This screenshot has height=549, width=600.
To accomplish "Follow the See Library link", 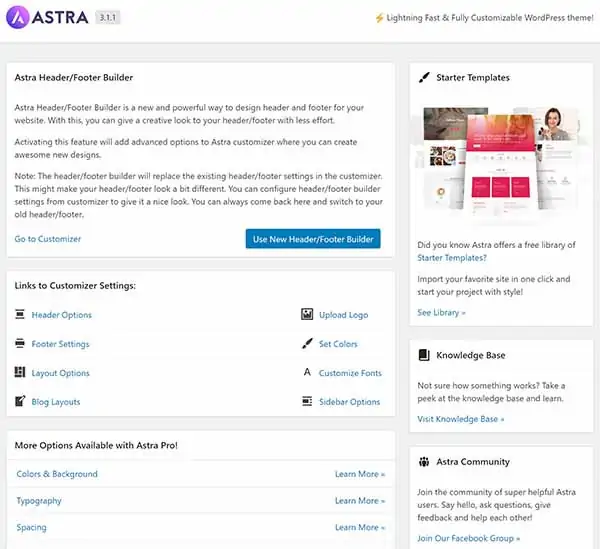I will (441, 313).
